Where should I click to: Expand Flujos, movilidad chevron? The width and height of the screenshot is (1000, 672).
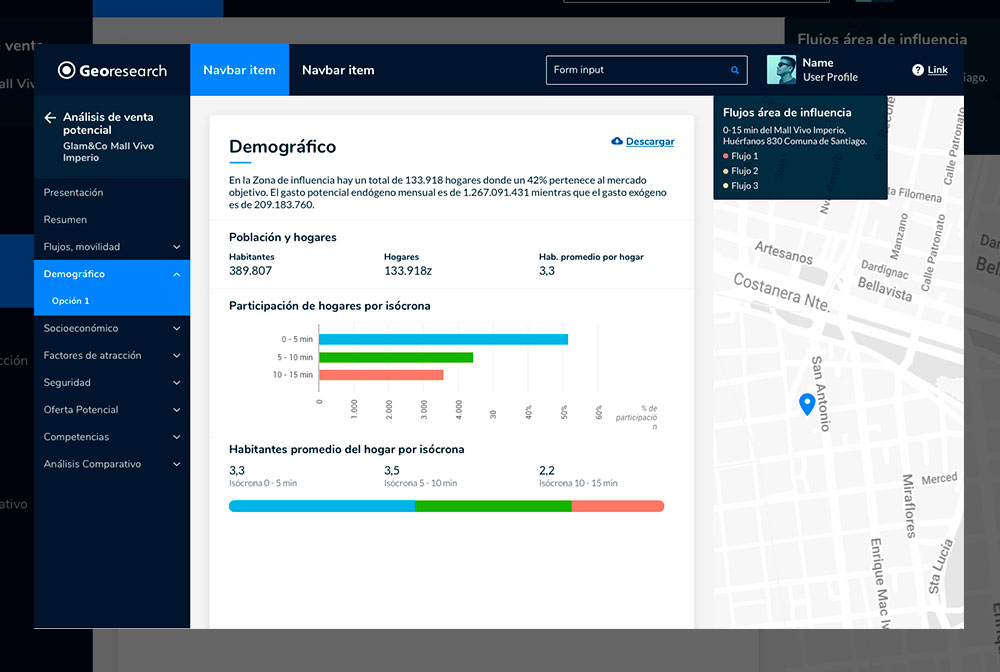tap(177, 247)
